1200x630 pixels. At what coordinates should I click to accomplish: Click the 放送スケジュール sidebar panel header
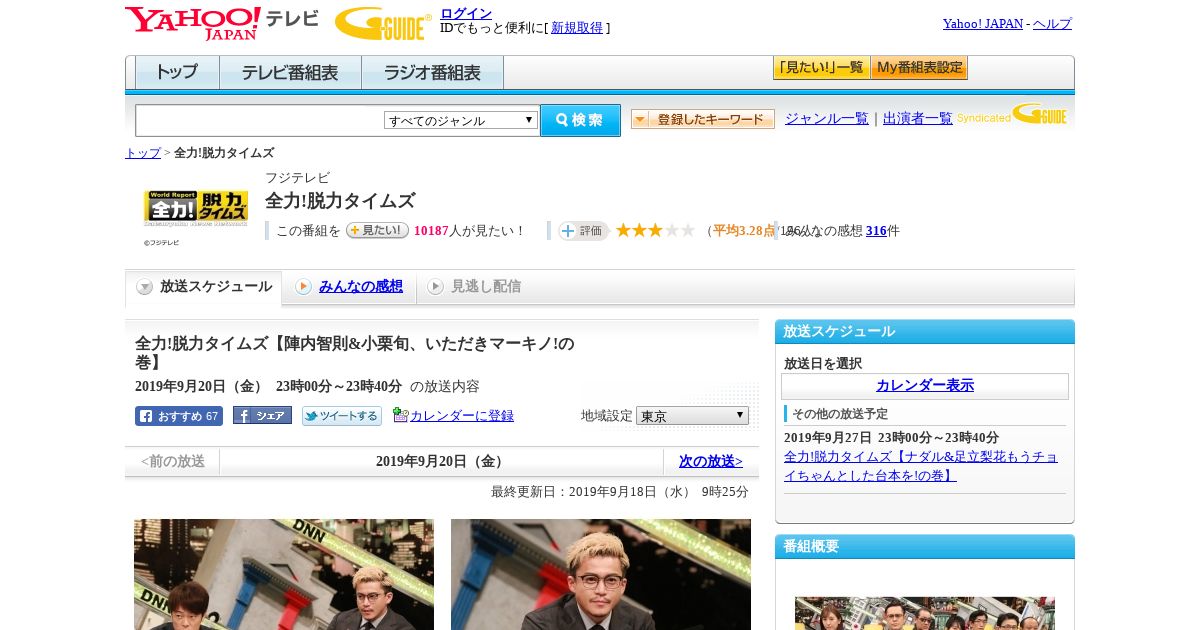click(x=925, y=332)
